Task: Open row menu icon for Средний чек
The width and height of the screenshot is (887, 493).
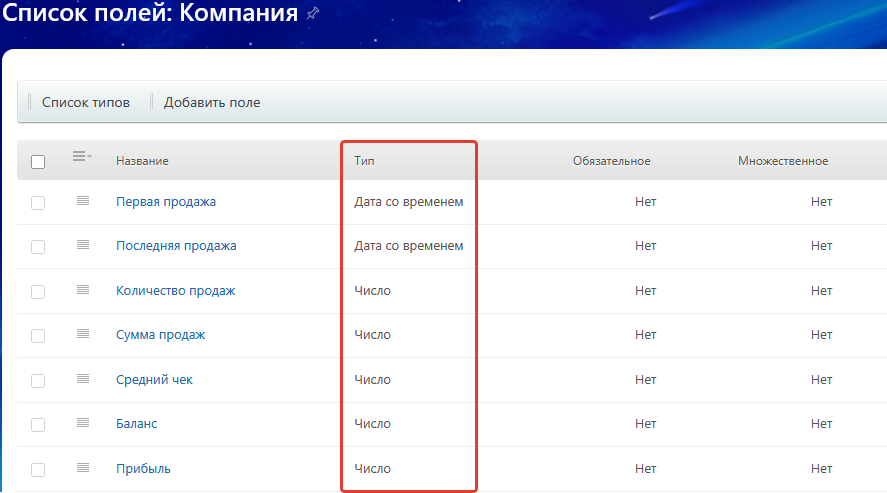Action: click(83, 379)
